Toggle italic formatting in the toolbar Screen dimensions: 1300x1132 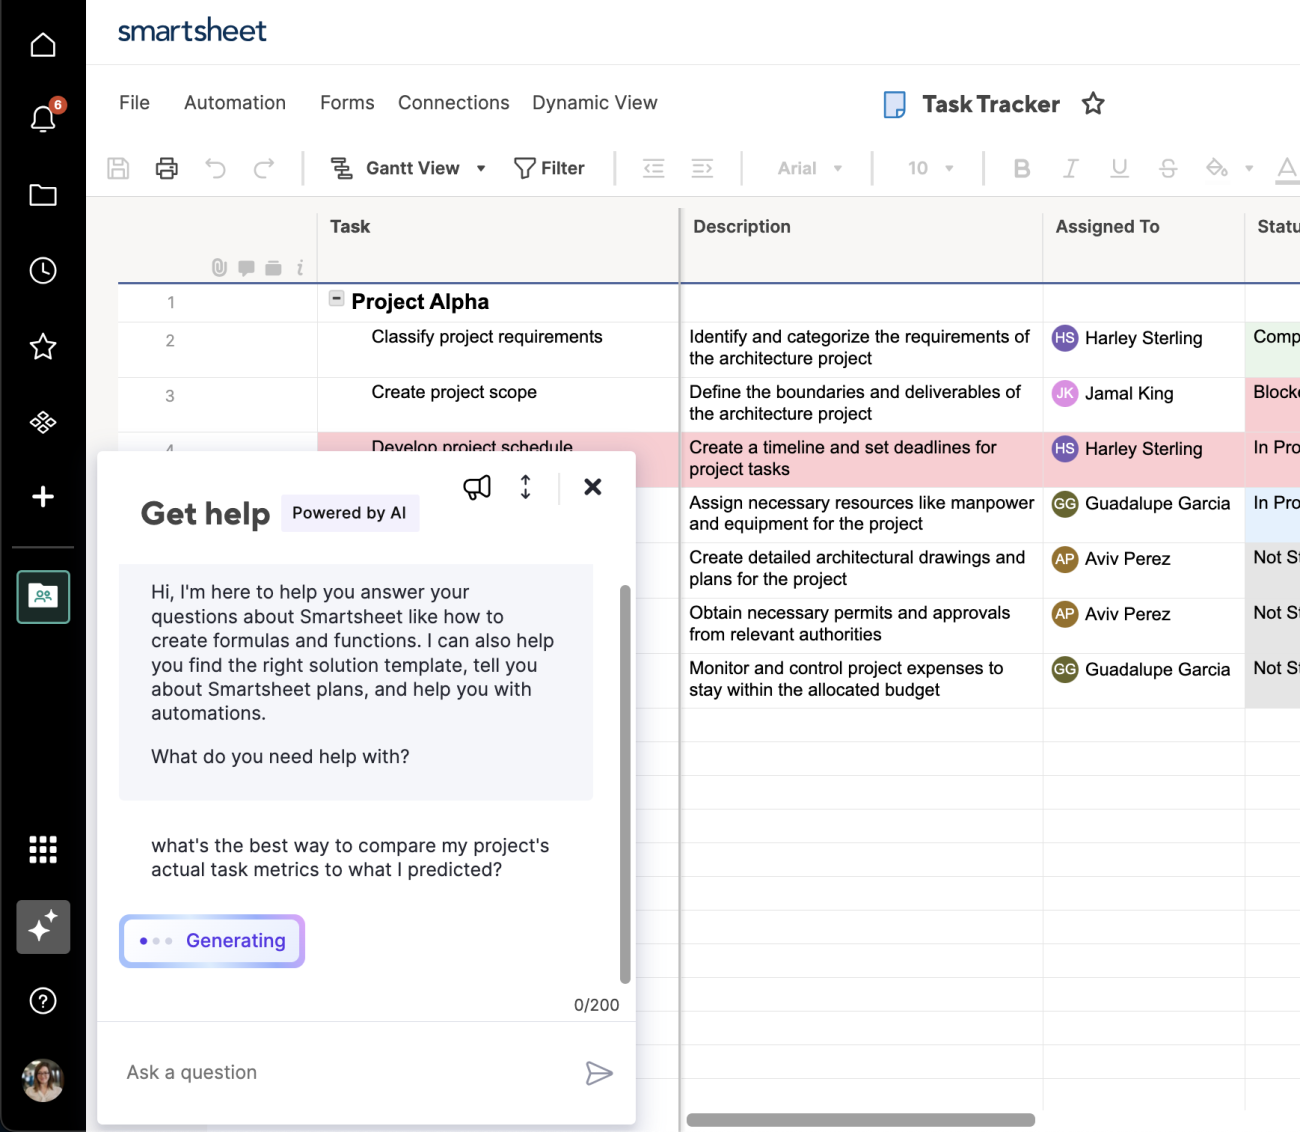point(1070,168)
